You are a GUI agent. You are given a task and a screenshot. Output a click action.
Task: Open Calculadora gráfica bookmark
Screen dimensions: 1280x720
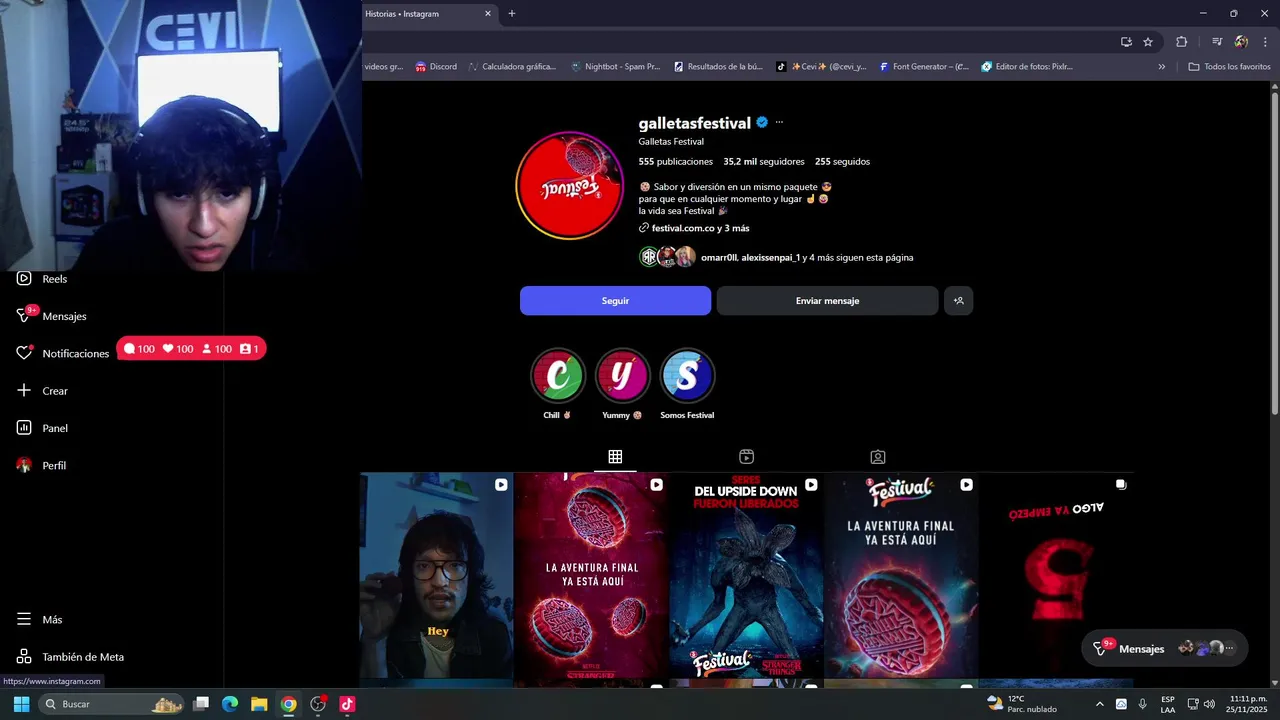click(512, 67)
